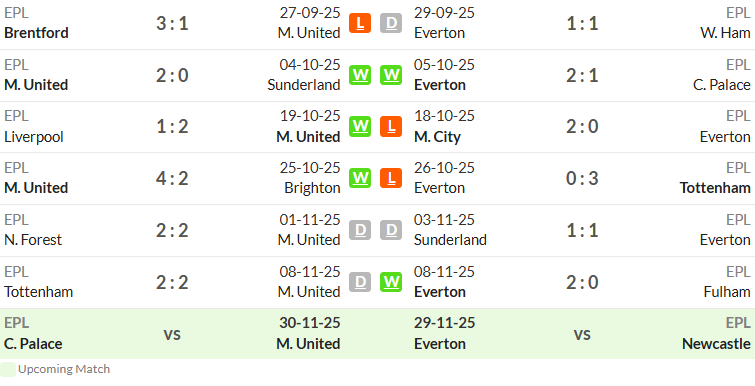Click the Liverpool team name

(34, 137)
